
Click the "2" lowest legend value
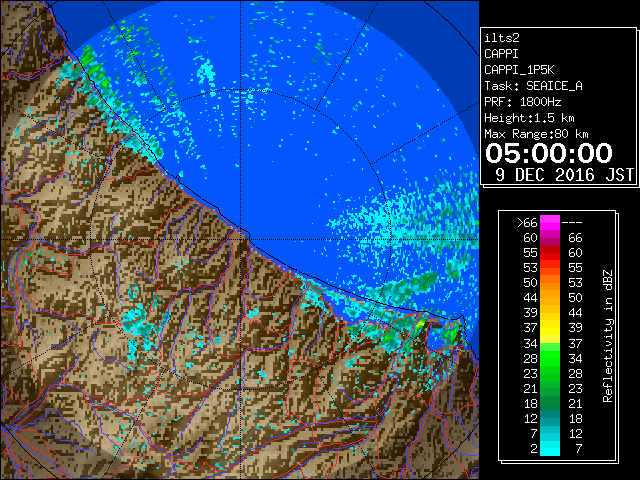tap(534, 449)
